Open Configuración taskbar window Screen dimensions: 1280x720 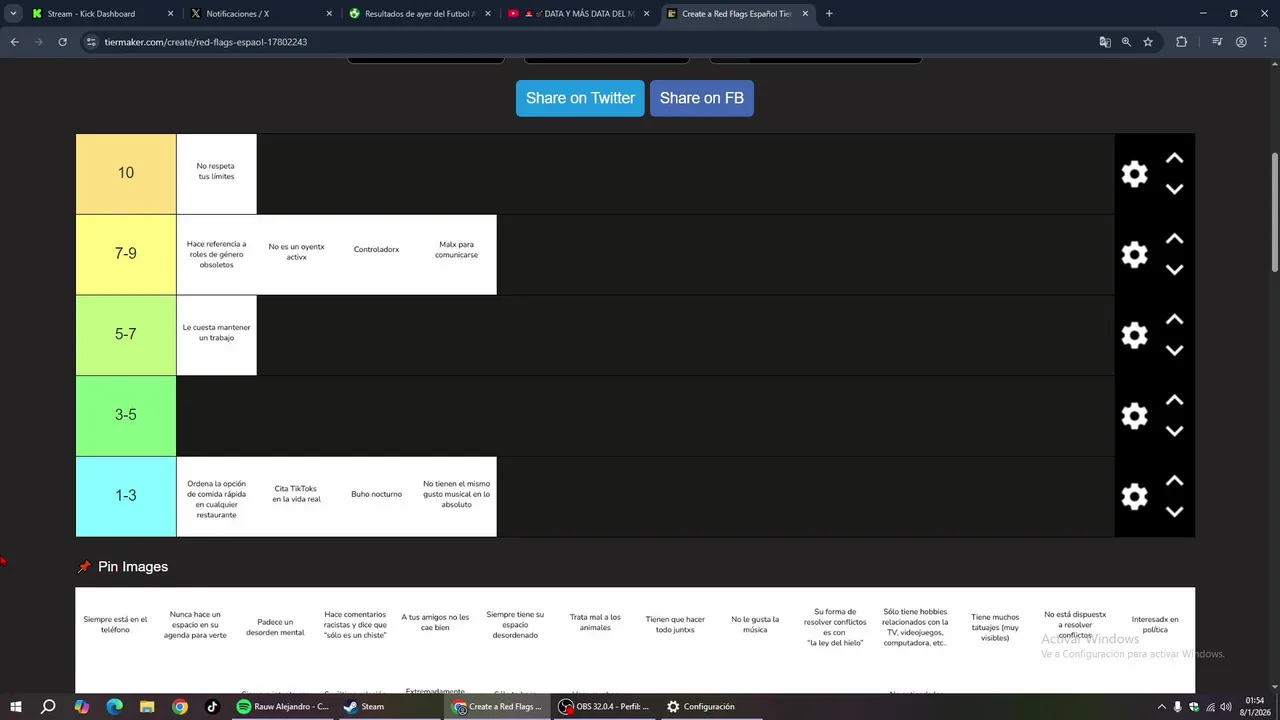click(x=702, y=706)
